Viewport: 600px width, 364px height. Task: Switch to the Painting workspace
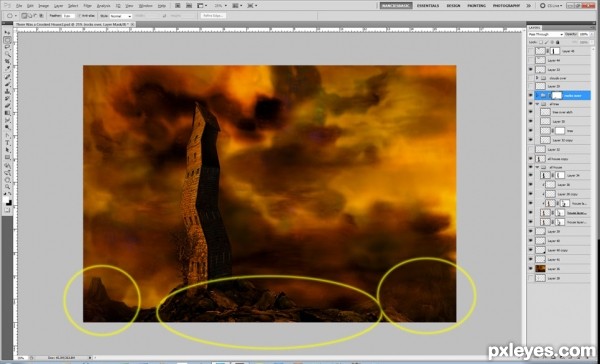click(x=476, y=6)
